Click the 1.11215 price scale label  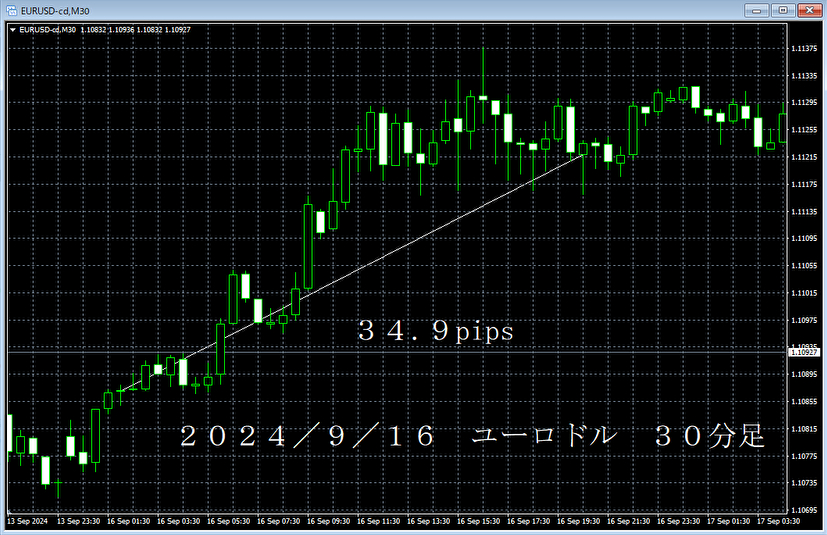click(804, 157)
